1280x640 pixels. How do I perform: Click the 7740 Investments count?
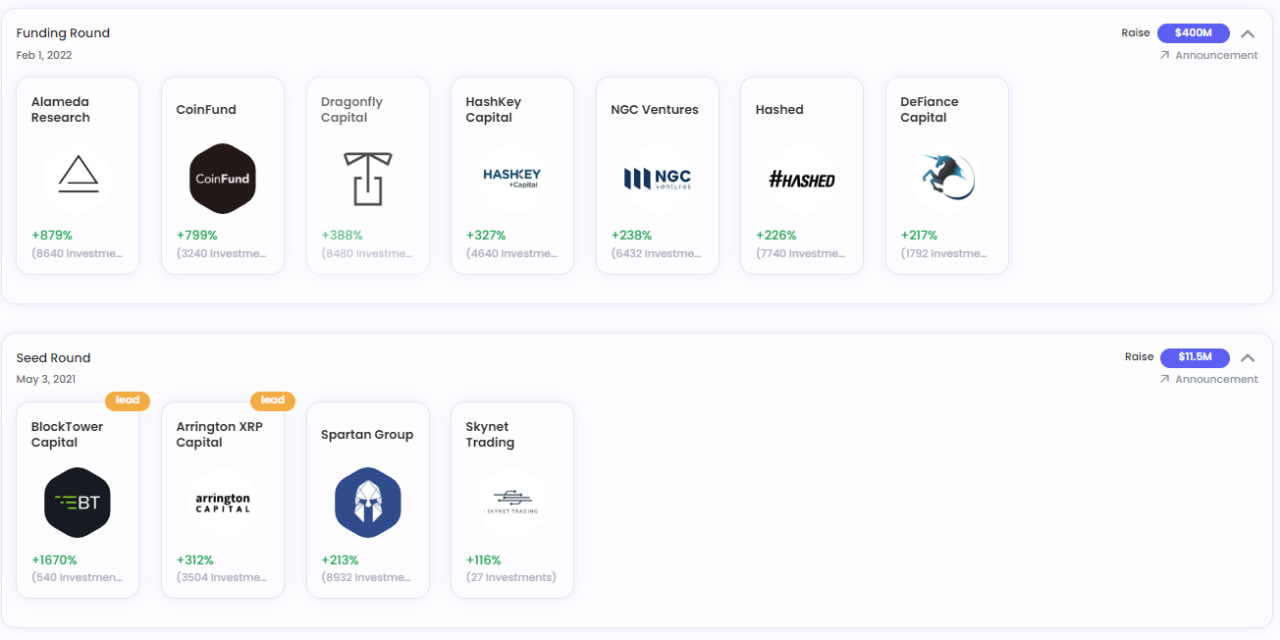tap(801, 254)
